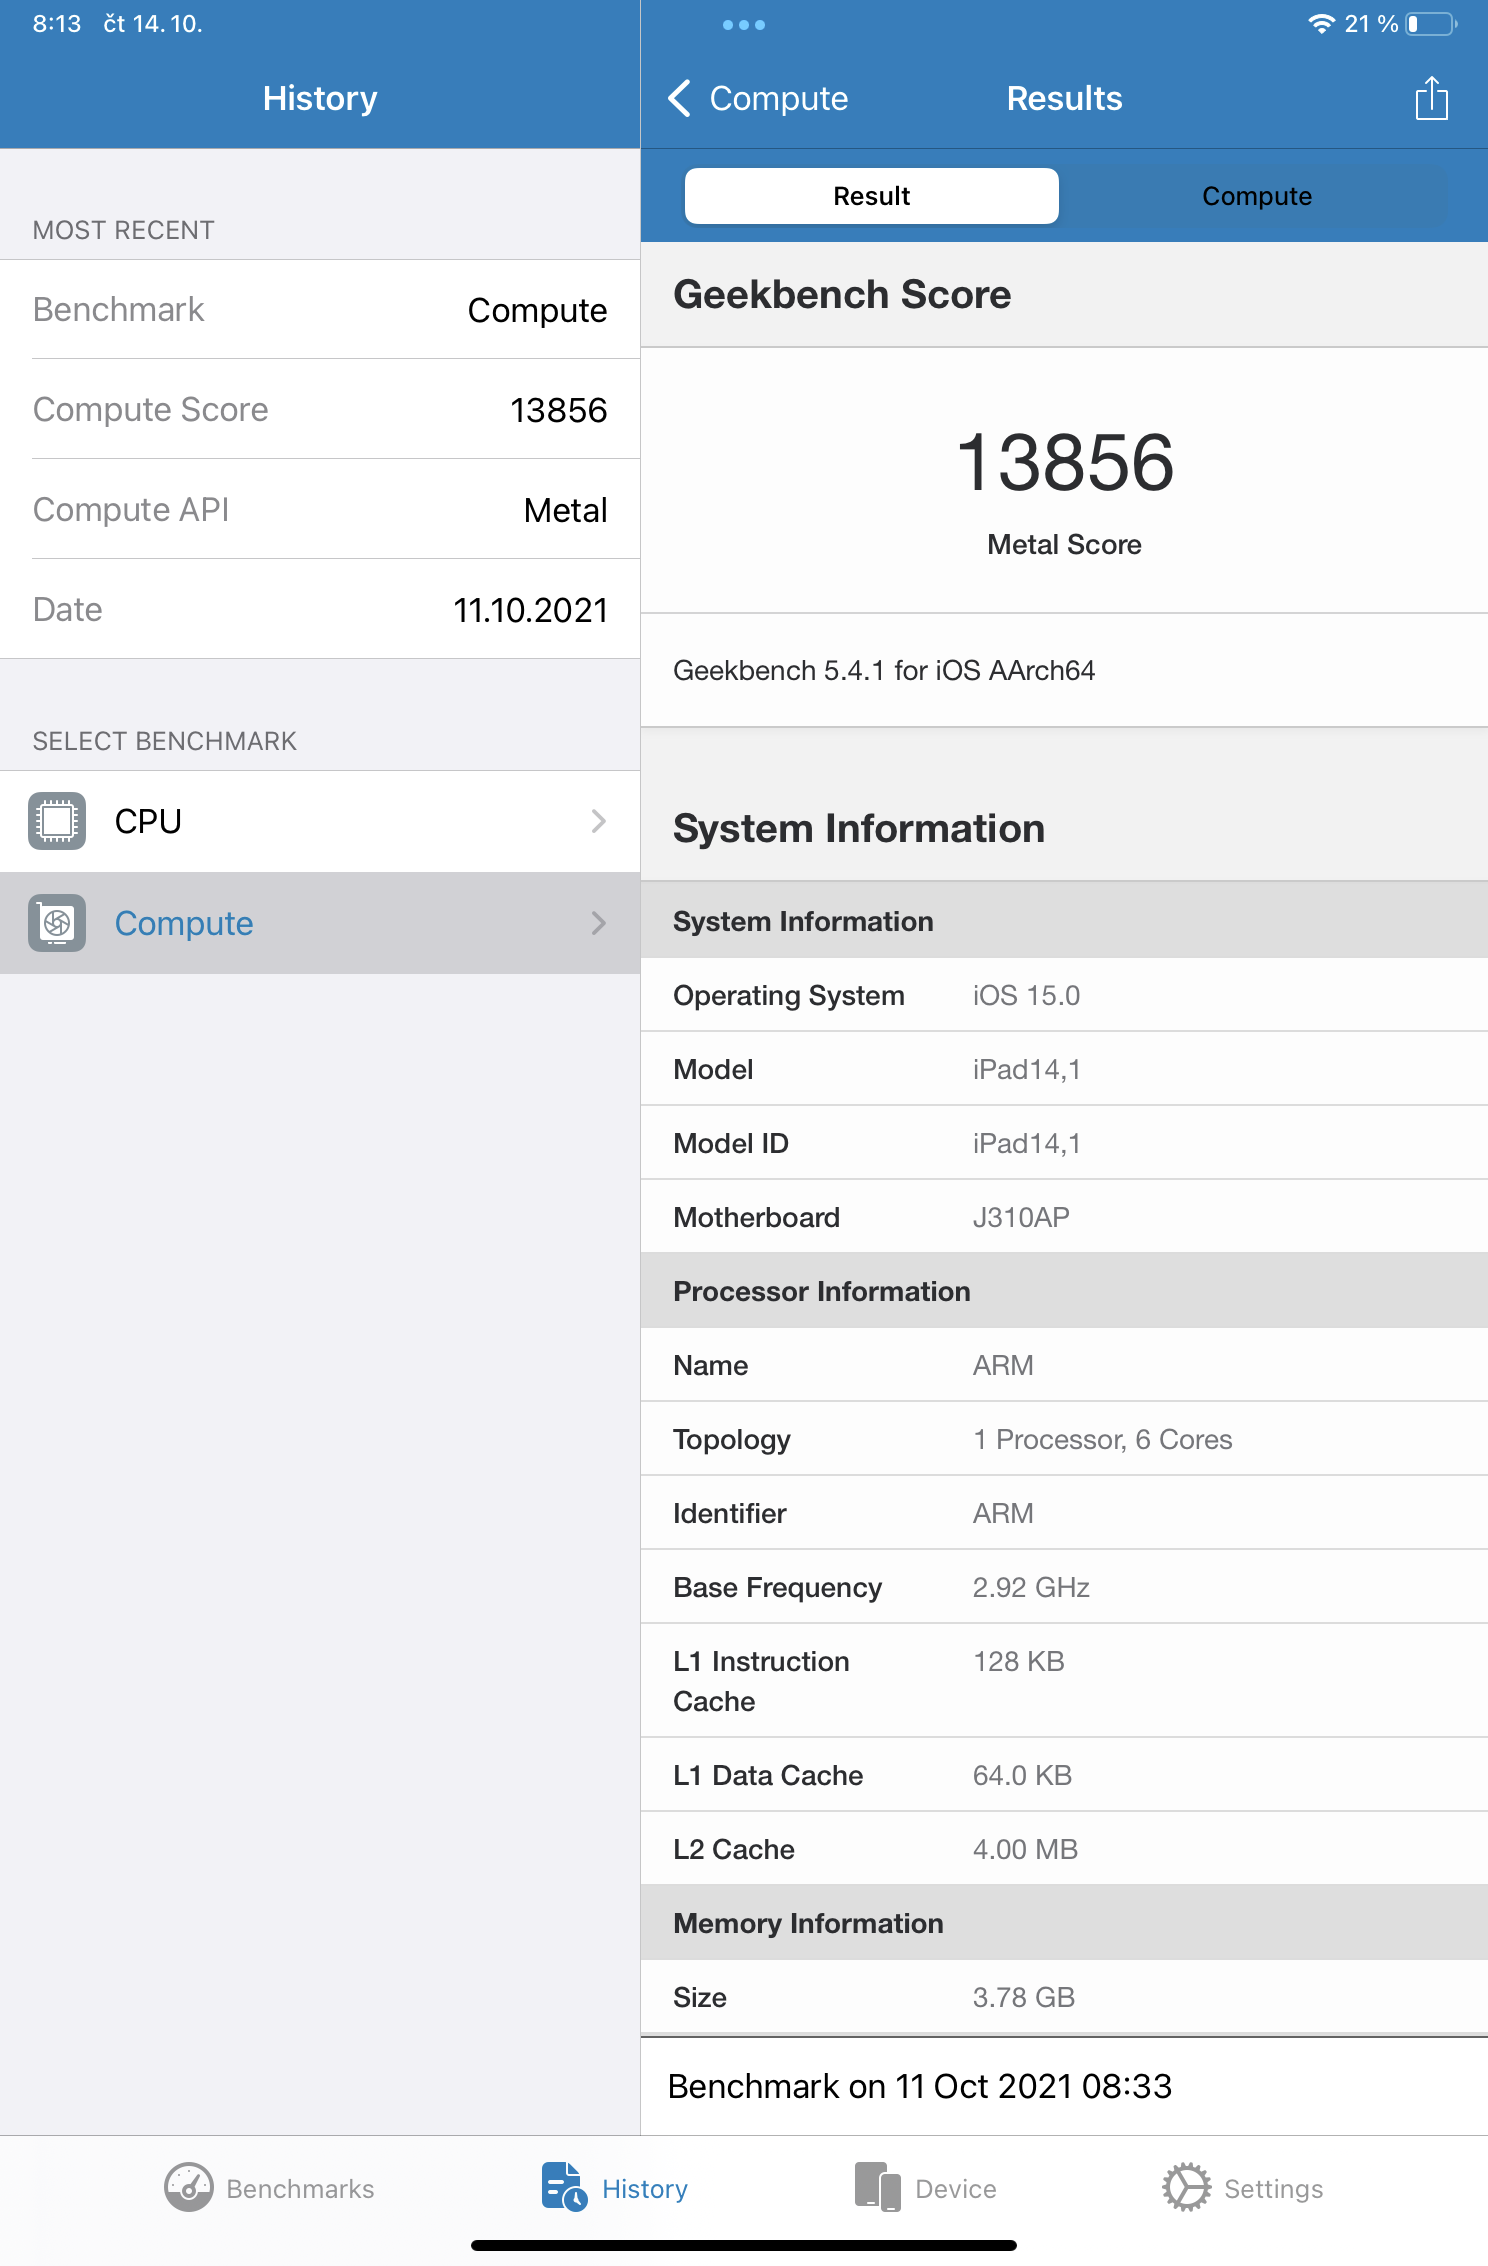
Task: Tap the three-dot multitasking indicator
Action: [x=743, y=25]
